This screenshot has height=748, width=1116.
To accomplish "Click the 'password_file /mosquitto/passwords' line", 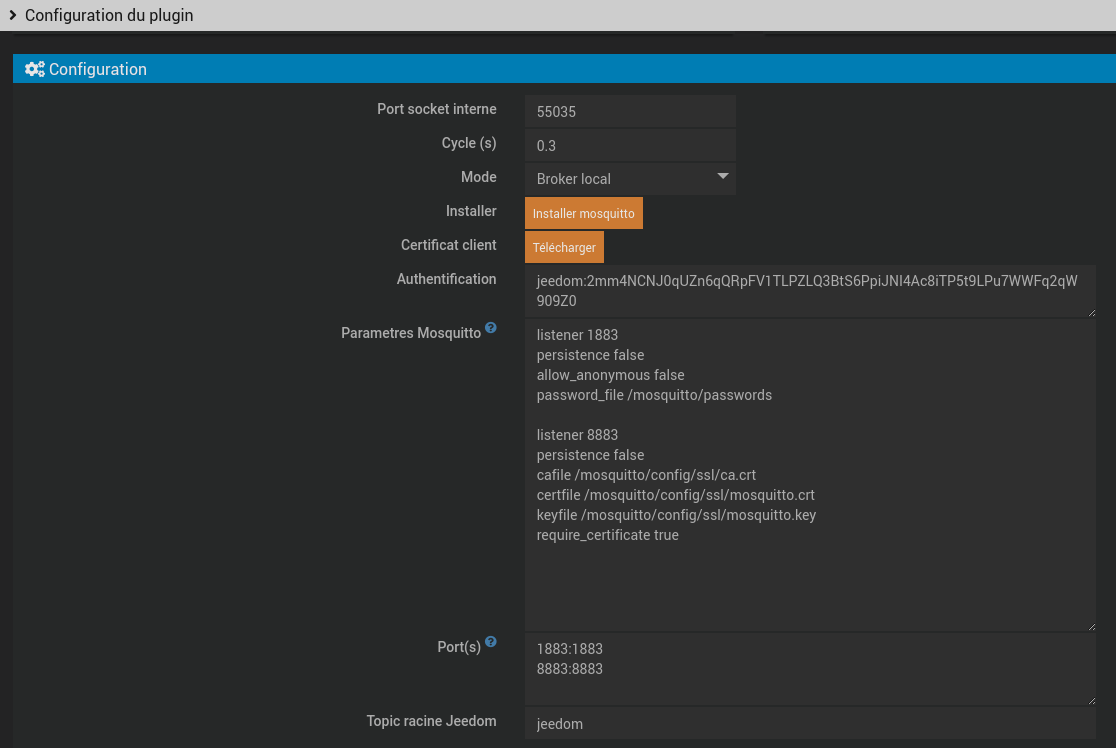I will click(x=654, y=395).
